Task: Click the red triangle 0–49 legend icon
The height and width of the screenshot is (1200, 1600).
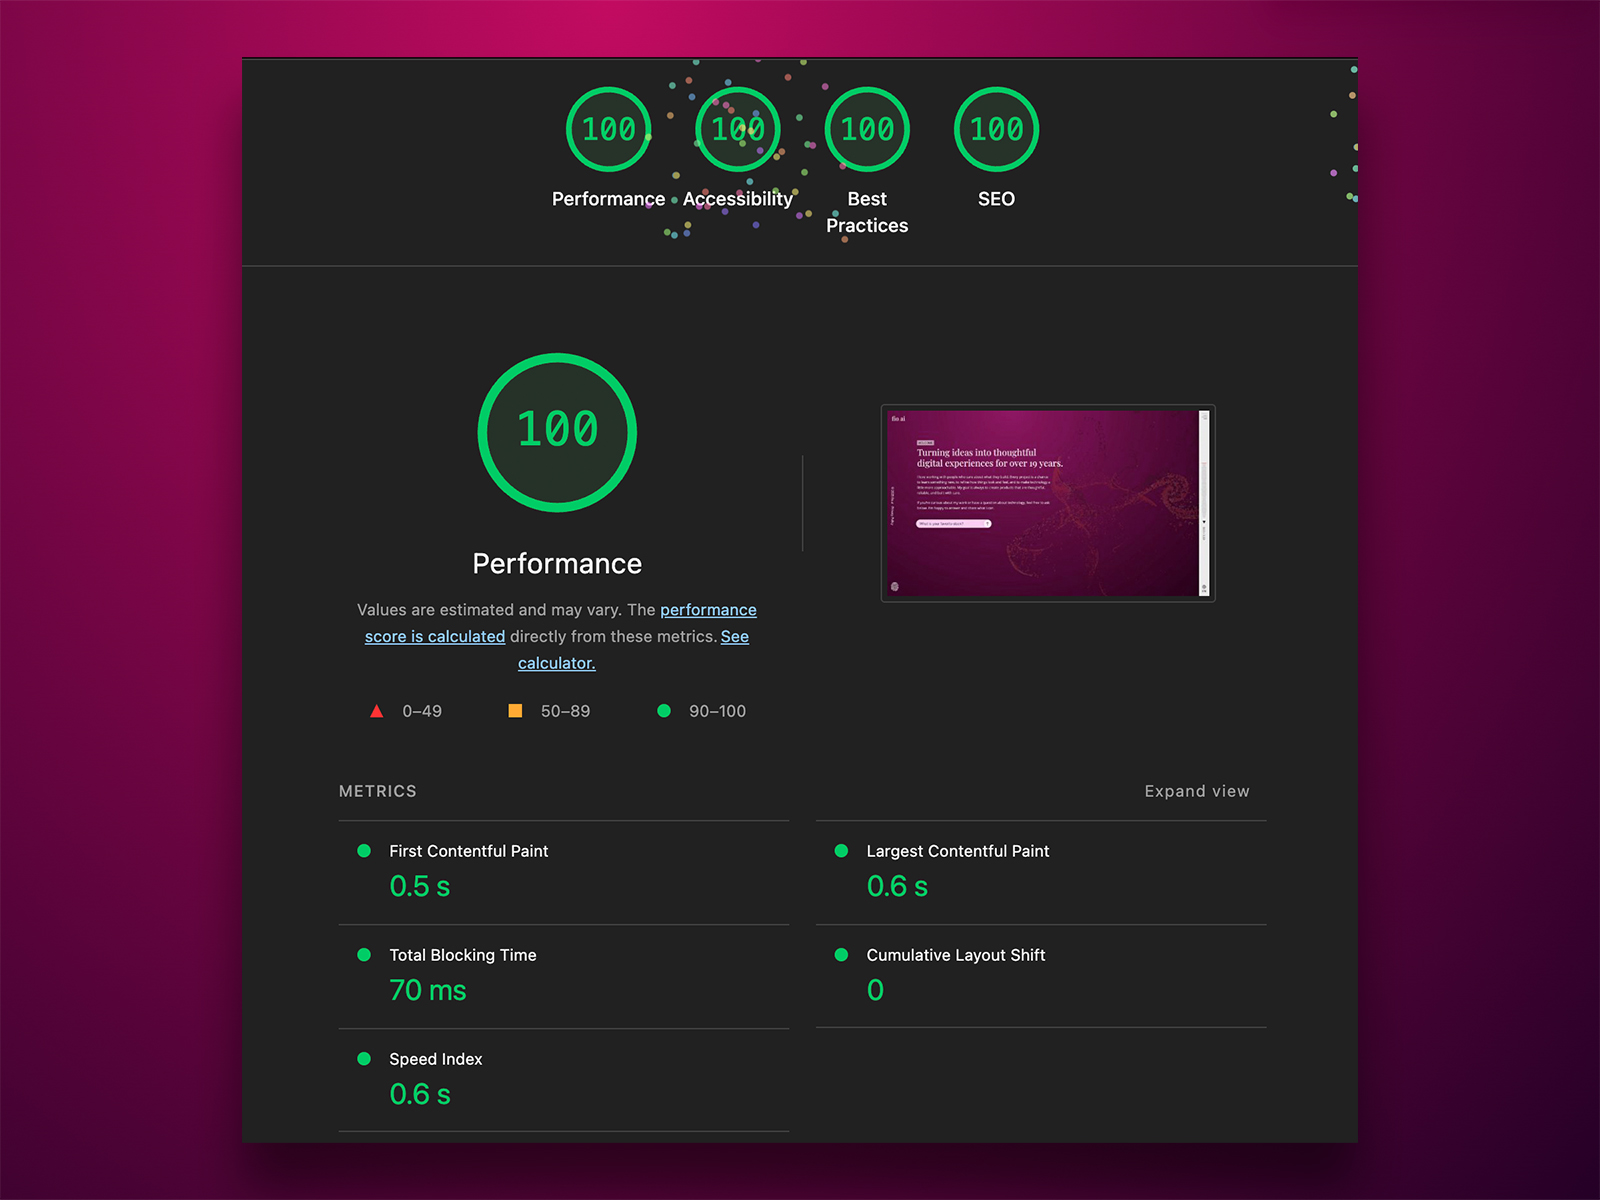Action: coord(377,711)
